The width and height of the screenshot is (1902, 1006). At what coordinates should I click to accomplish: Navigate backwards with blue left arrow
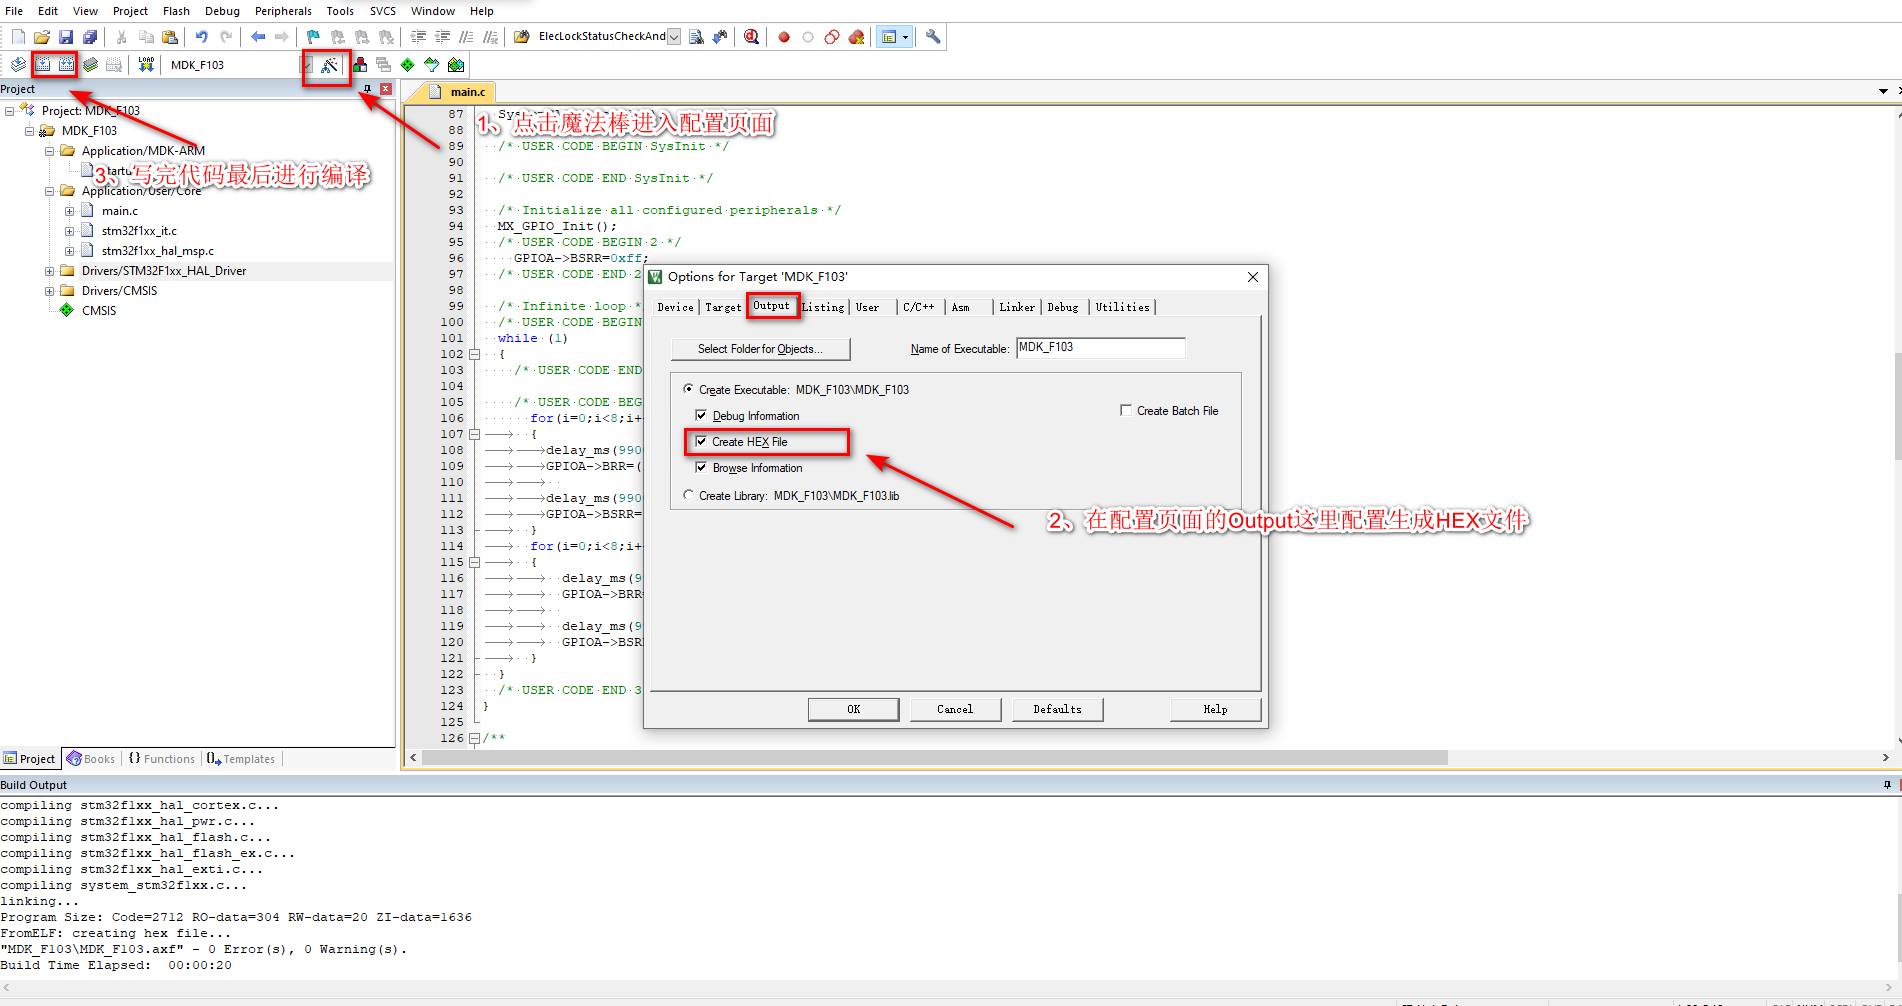pos(258,37)
